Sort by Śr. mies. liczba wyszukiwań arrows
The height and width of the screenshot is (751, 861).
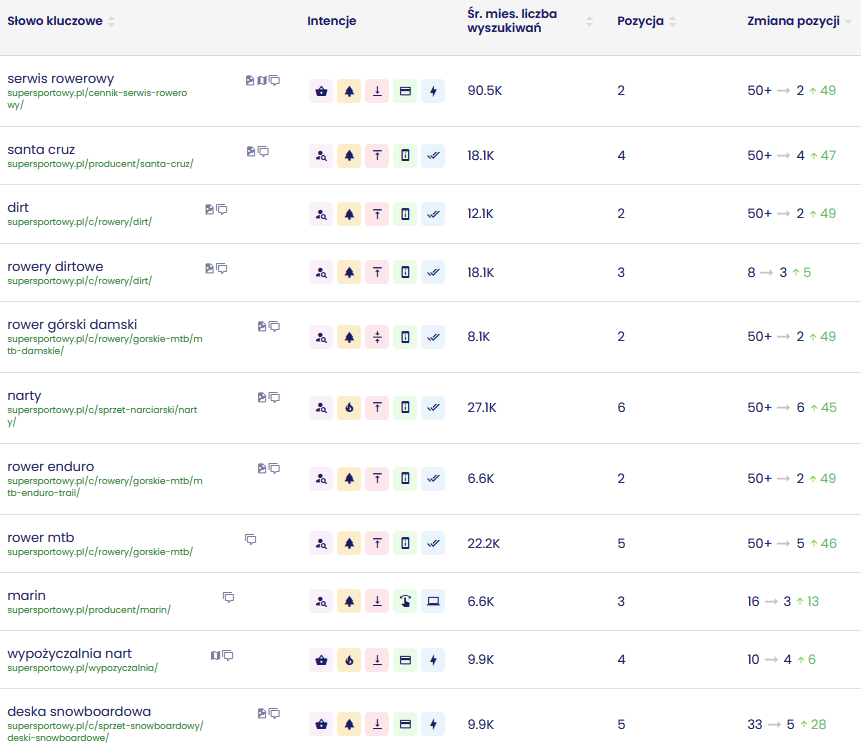[590, 22]
